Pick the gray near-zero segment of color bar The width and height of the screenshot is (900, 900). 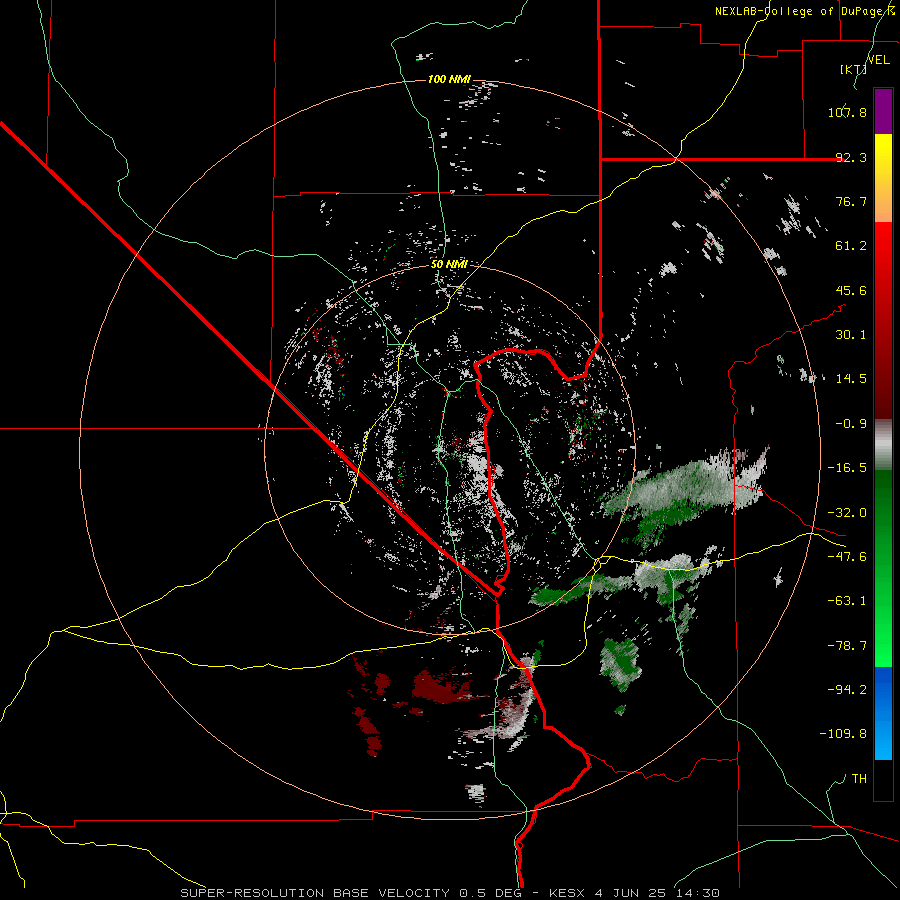[883, 444]
